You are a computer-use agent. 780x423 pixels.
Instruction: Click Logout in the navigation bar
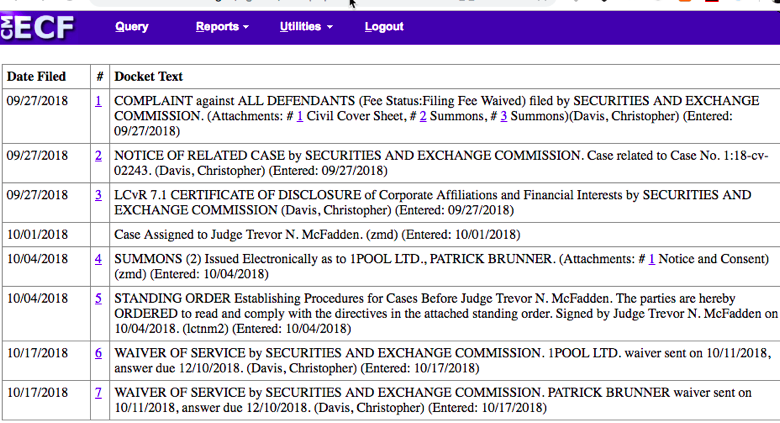click(384, 27)
